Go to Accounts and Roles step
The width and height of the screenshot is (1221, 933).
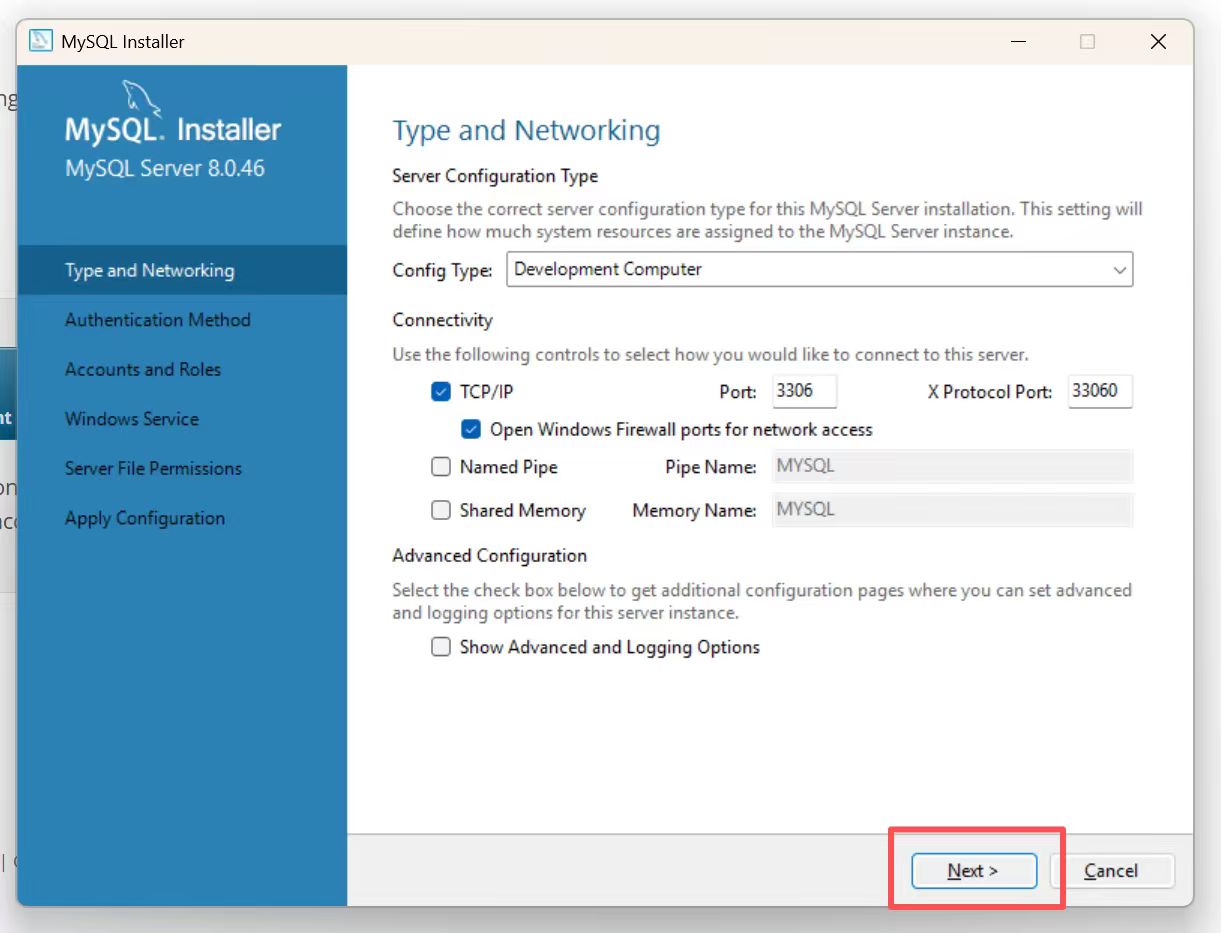(143, 370)
